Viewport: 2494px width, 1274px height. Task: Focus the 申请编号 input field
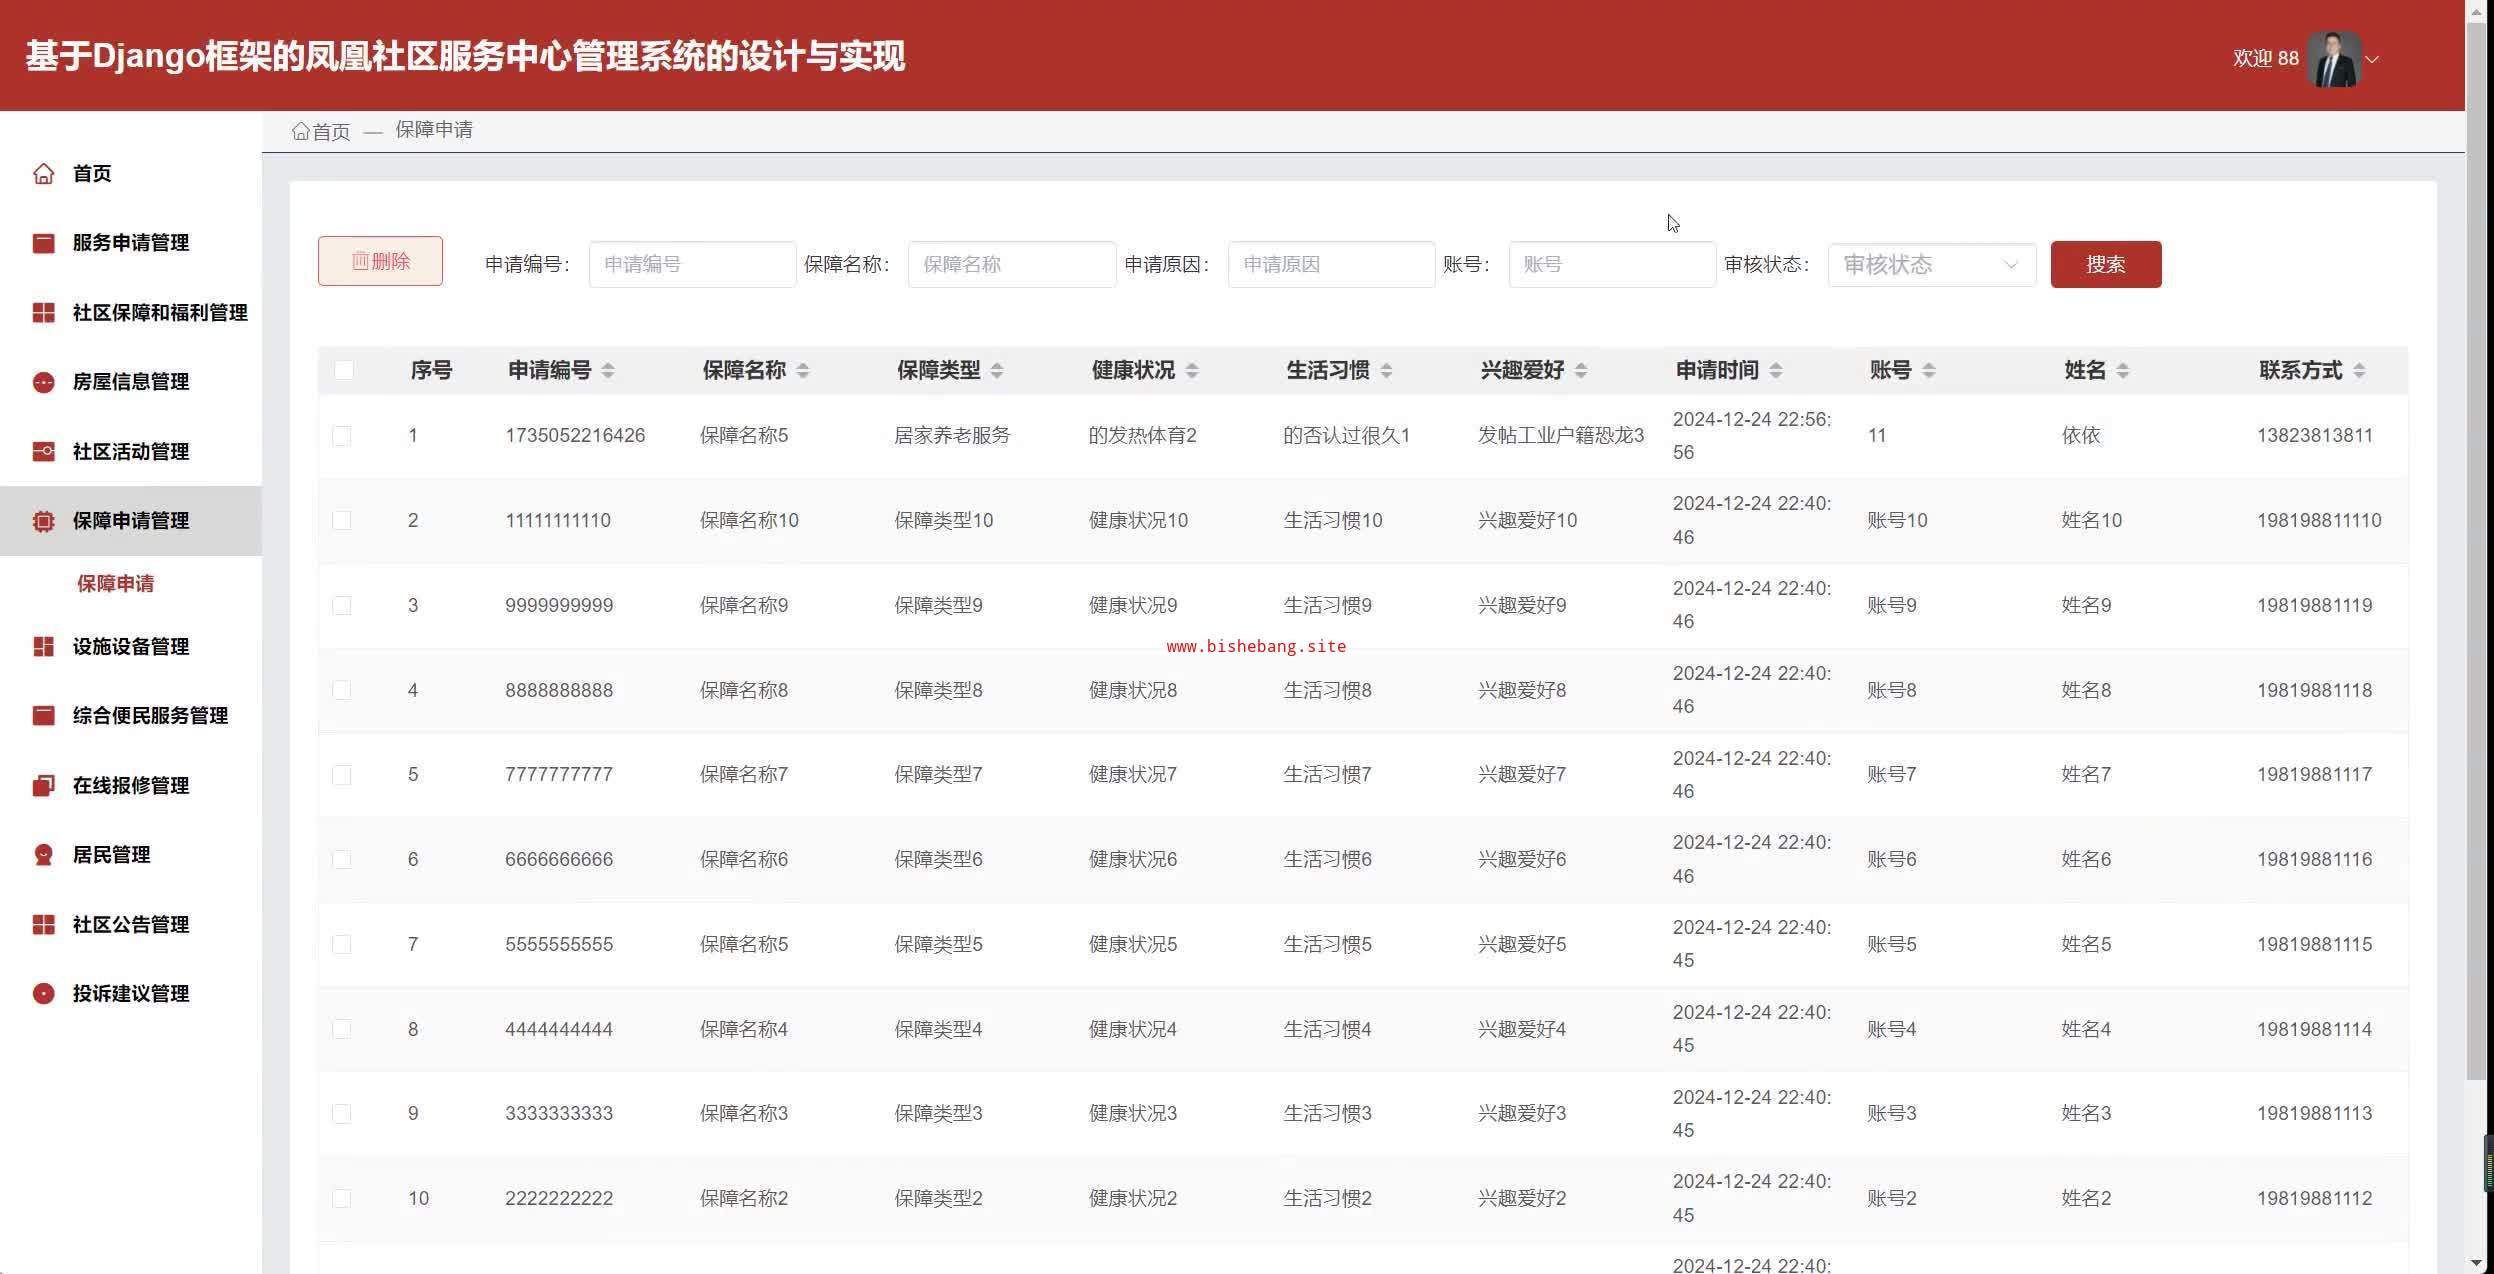click(692, 265)
